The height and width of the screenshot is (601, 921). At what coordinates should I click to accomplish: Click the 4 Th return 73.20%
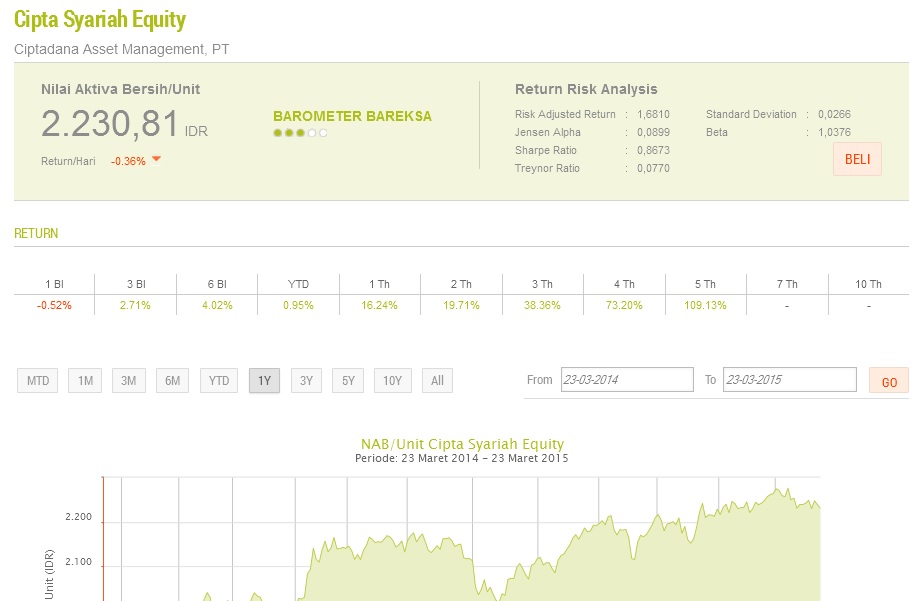click(624, 305)
